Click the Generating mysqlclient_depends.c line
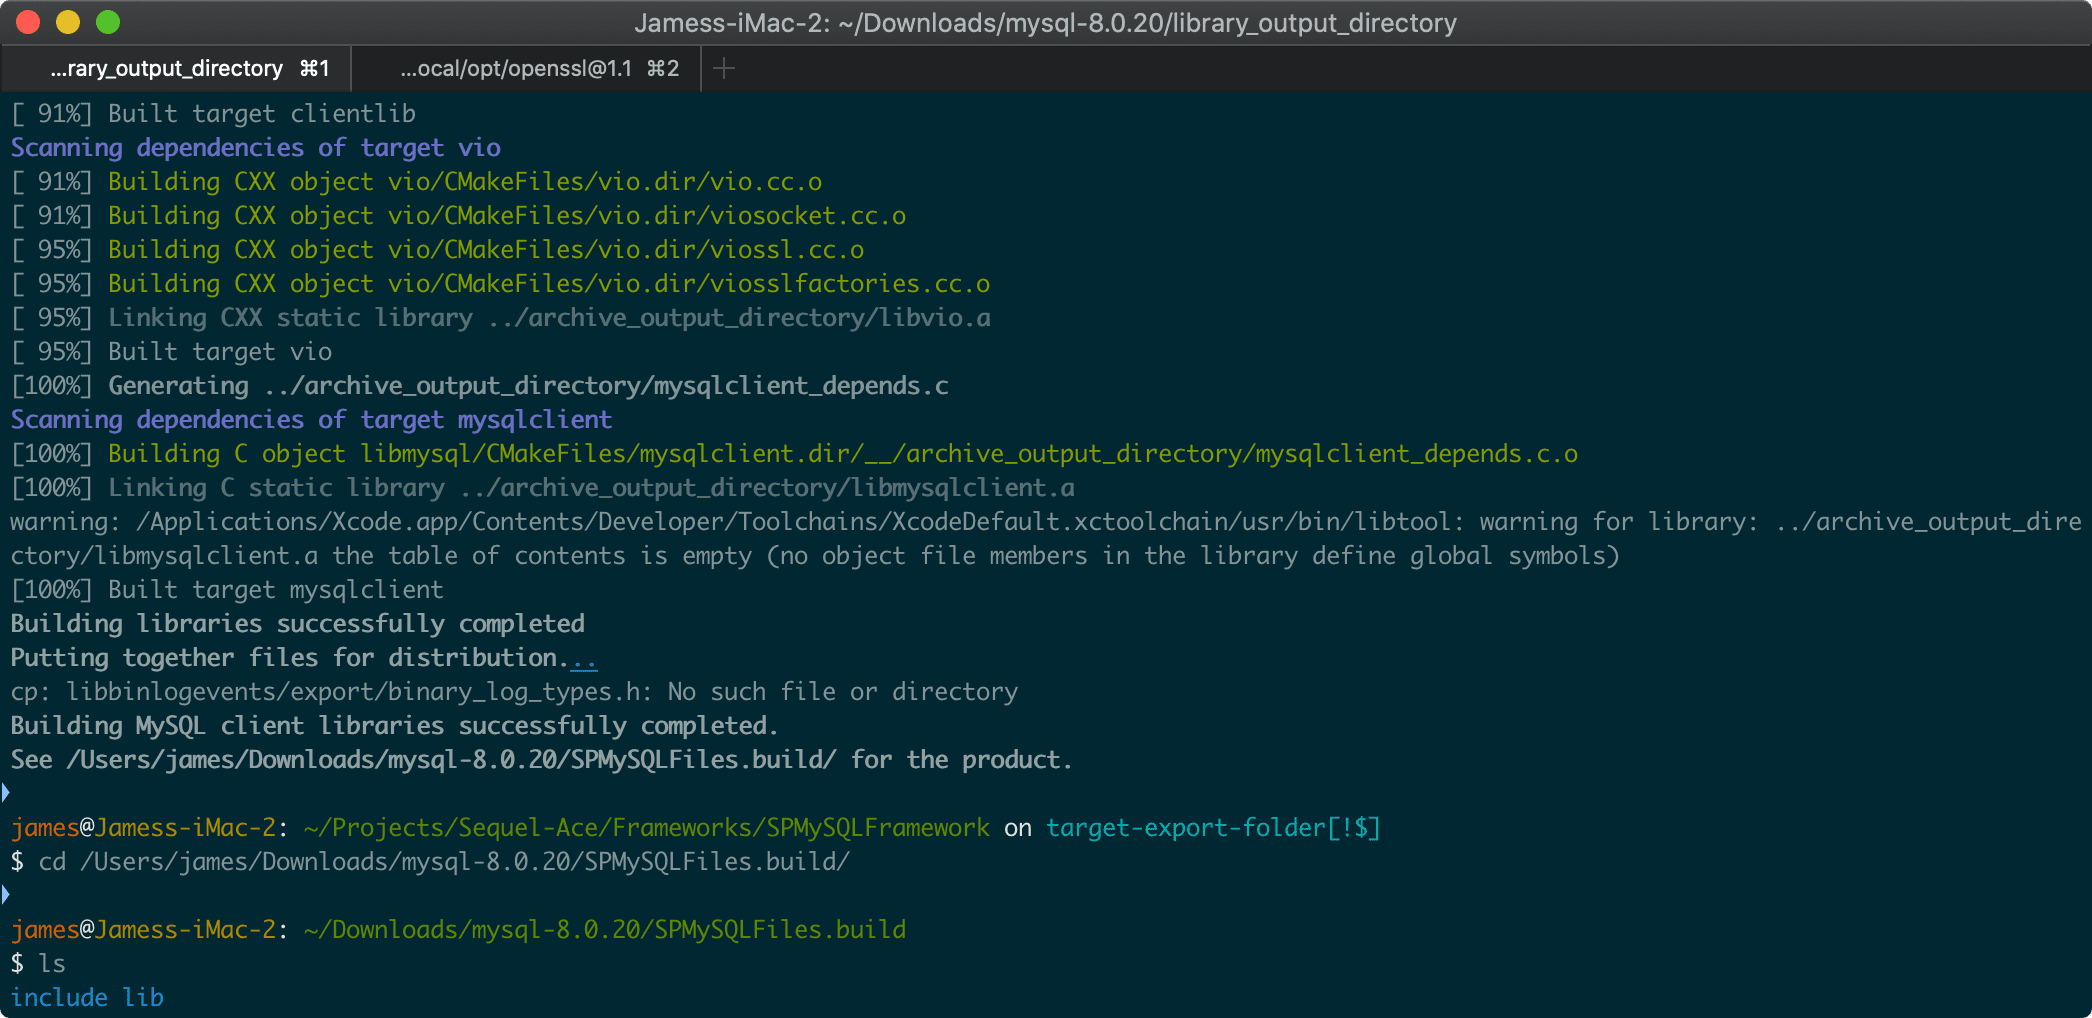2092x1018 pixels. (x=479, y=386)
